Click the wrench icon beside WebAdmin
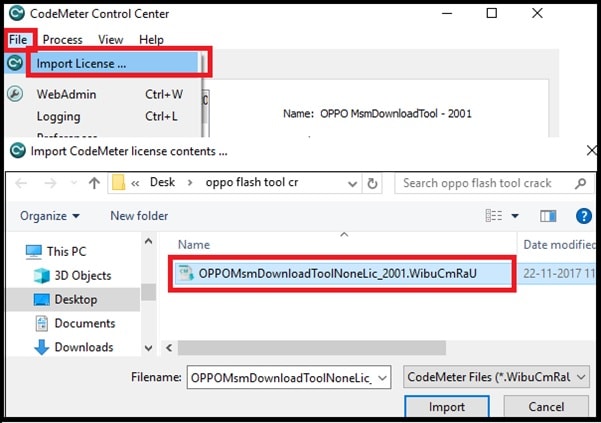The width and height of the screenshot is (601, 423). [15, 94]
